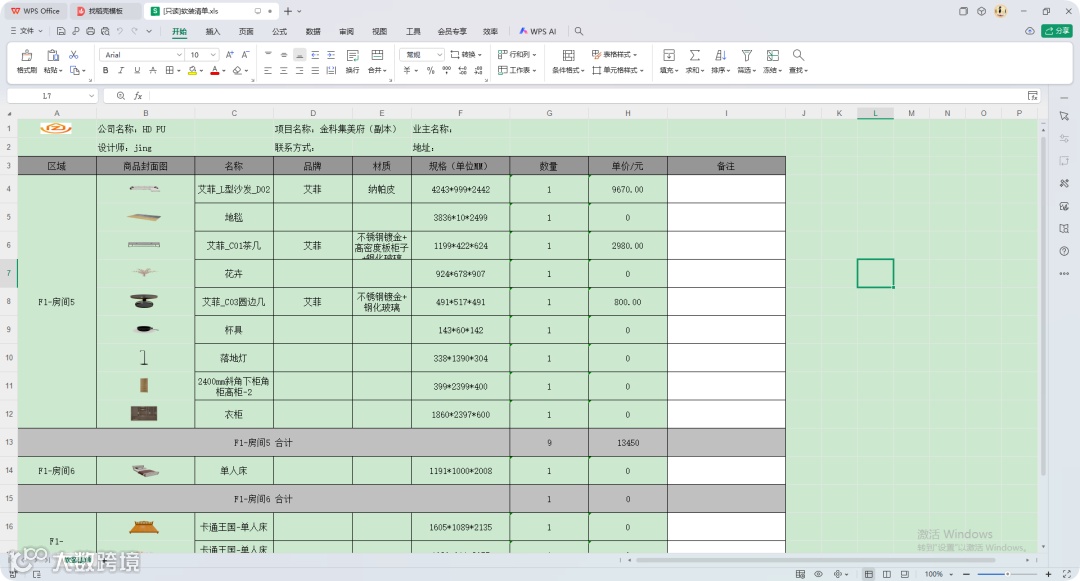Click the percent style icon
The height and width of the screenshot is (581, 1080).
[430, 70]
